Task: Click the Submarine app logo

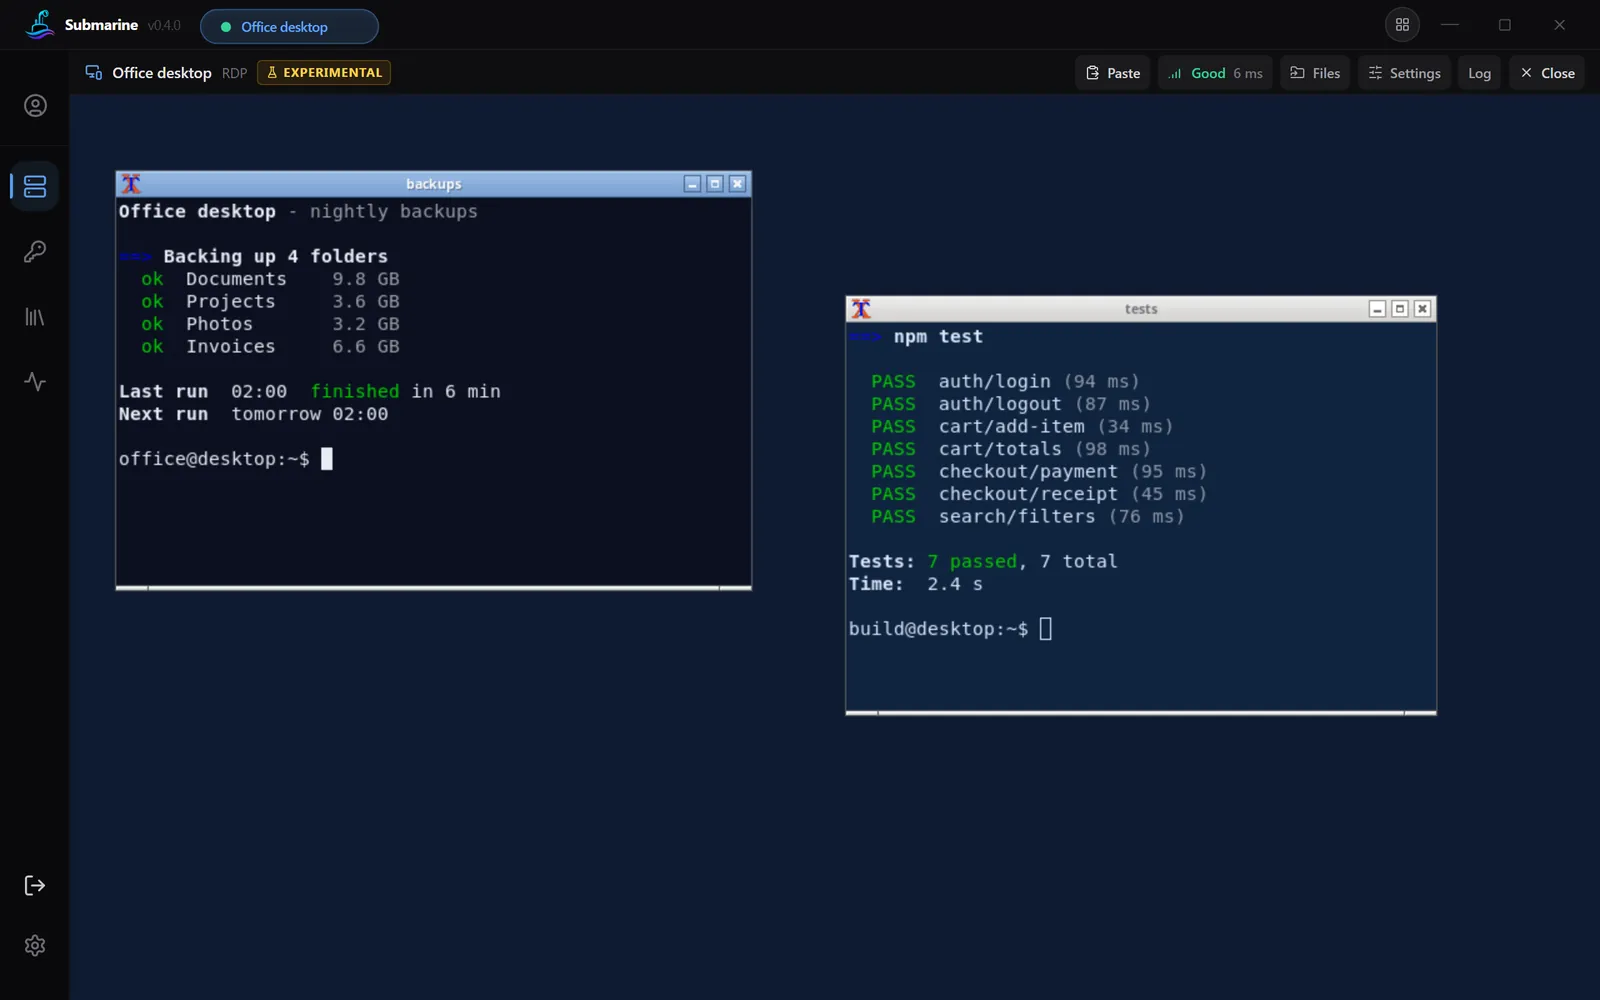Action: (40, 24)
